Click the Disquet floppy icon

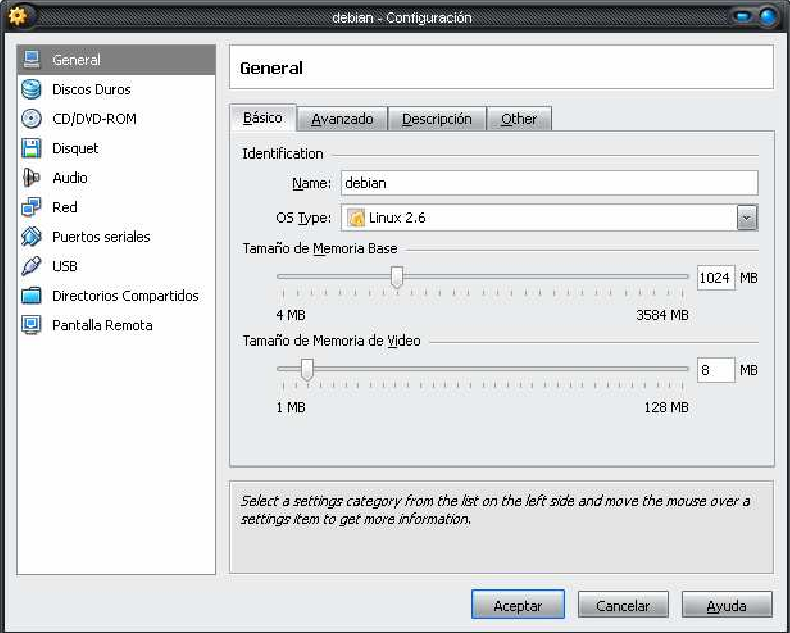(32, 149)
